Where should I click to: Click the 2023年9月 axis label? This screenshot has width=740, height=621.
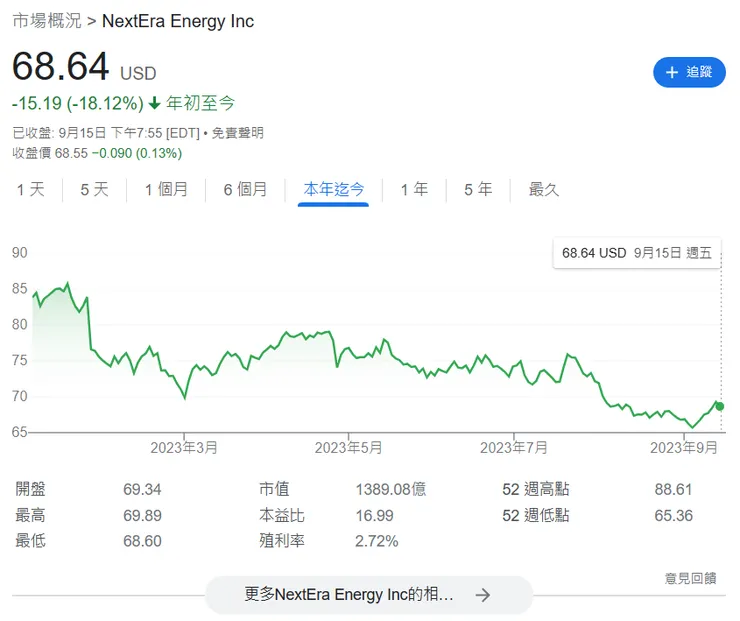(684, 447)
